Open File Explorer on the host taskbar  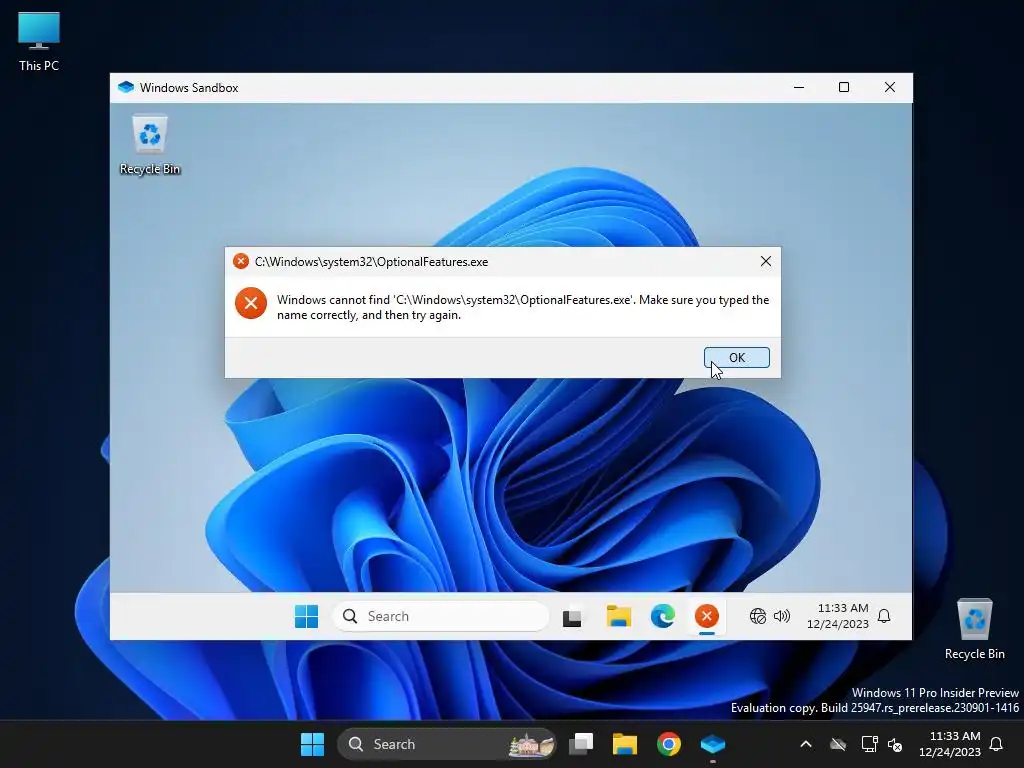click(x=625, y=744)
